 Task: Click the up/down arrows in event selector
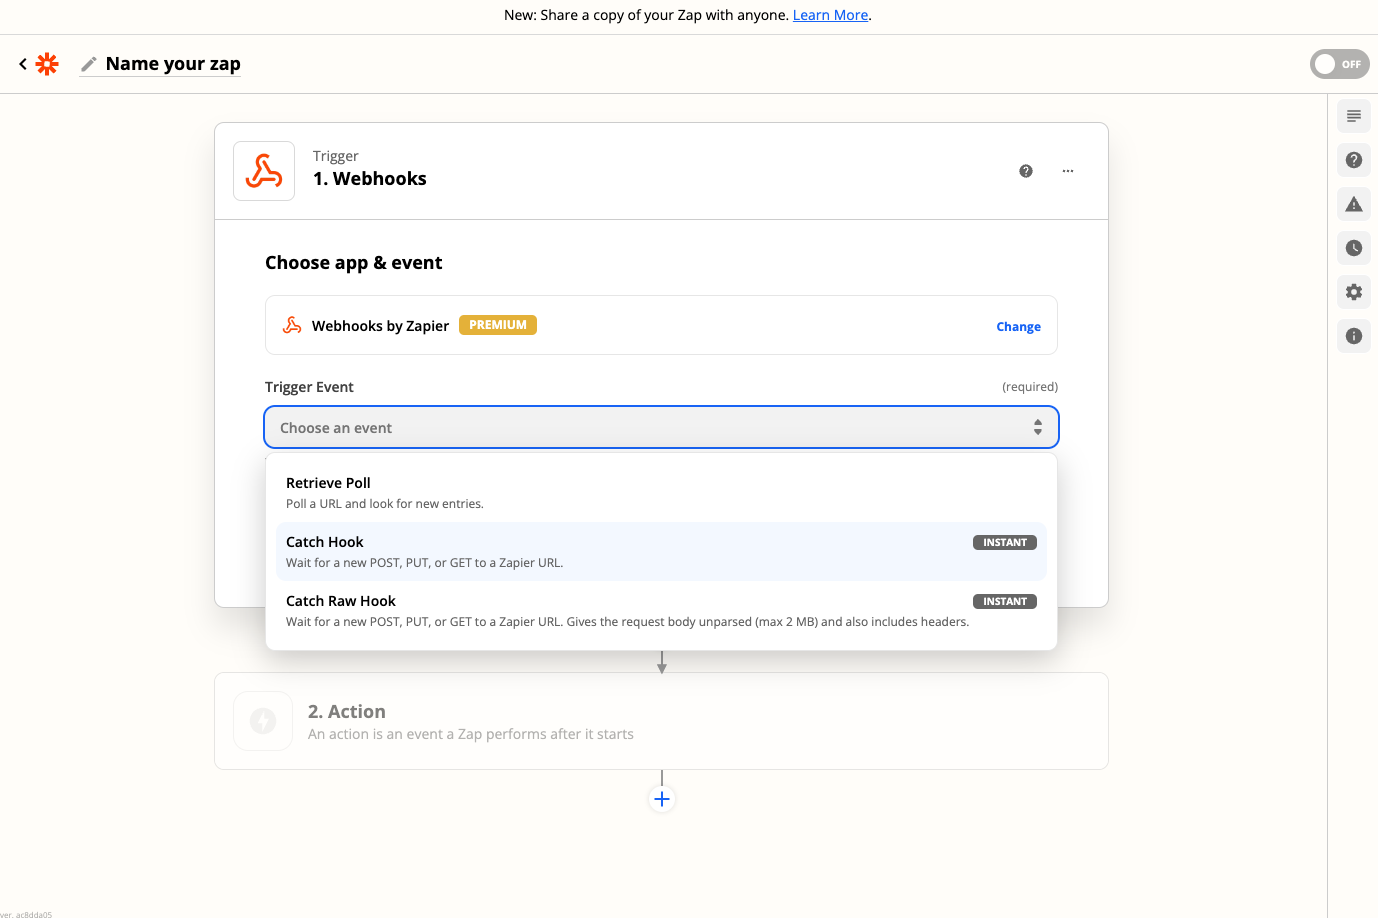tap(1038, 427)
